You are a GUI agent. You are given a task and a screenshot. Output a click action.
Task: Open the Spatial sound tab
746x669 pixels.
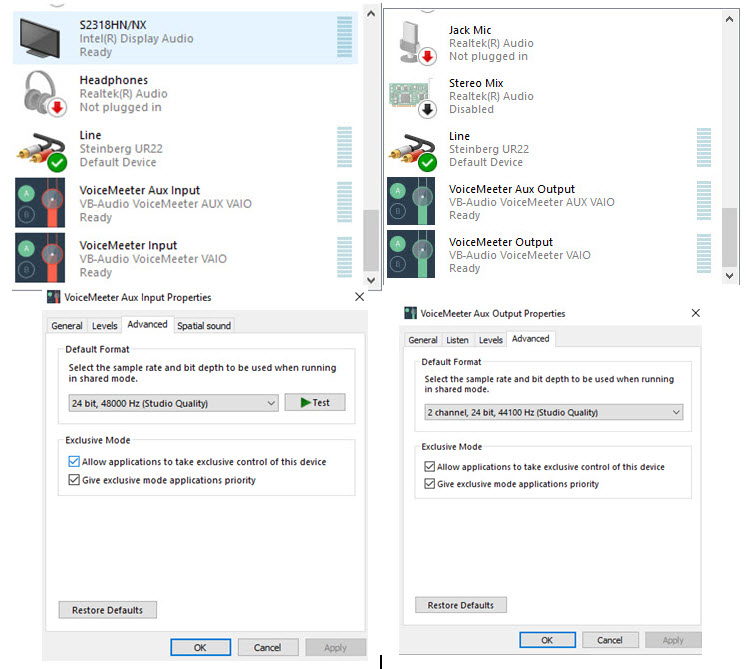(204, 325)
